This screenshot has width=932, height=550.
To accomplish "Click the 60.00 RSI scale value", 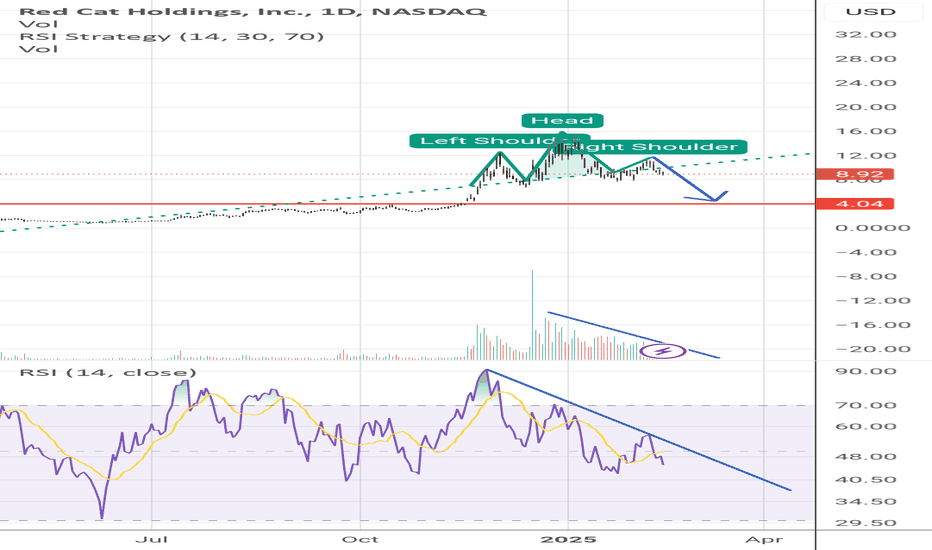I will point(865,426).
